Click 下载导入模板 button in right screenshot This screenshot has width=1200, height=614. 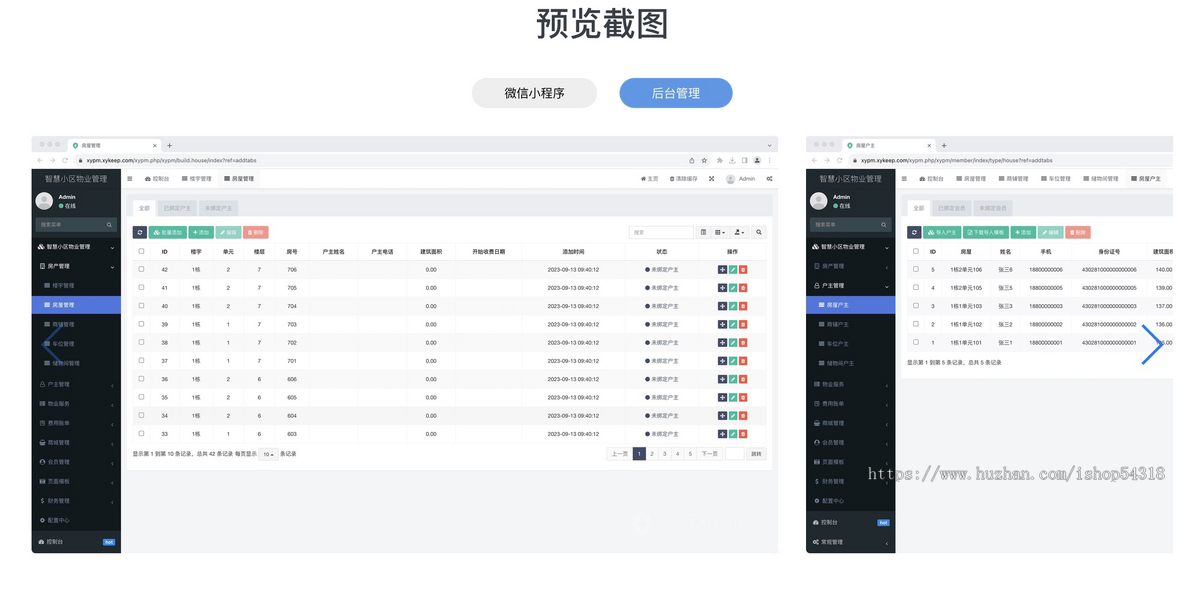click(985, 232)
